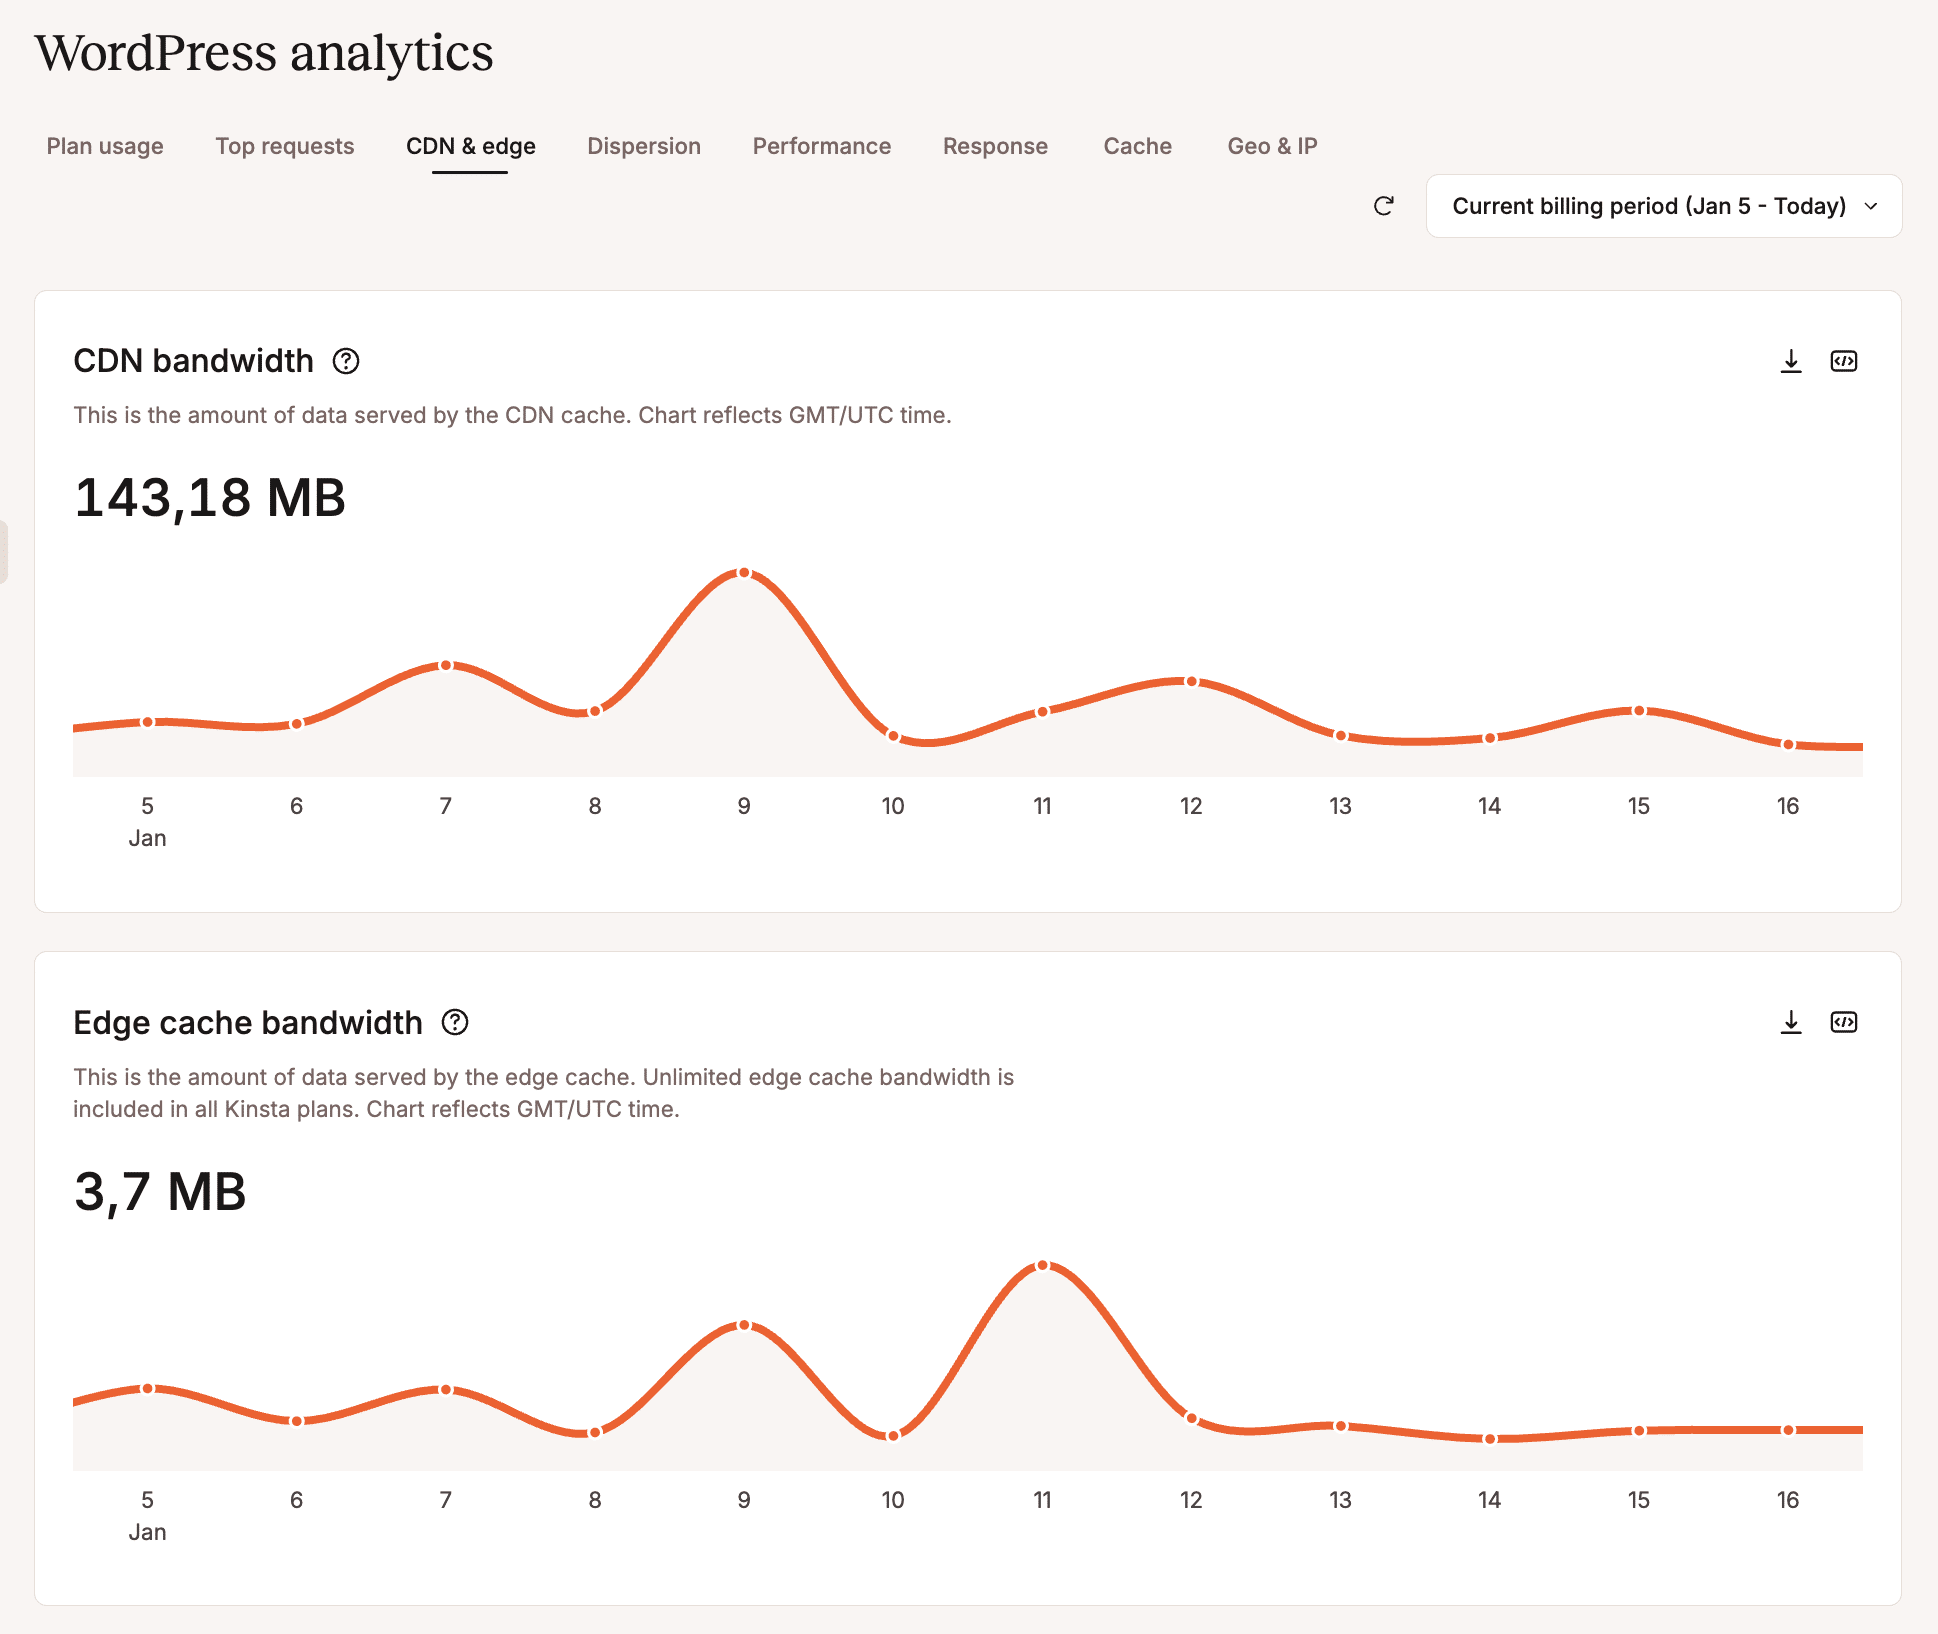Switch to the Plan usage tab
Image resolution: width=1938 pixels, height=1634 pixels.
point(104,146)
